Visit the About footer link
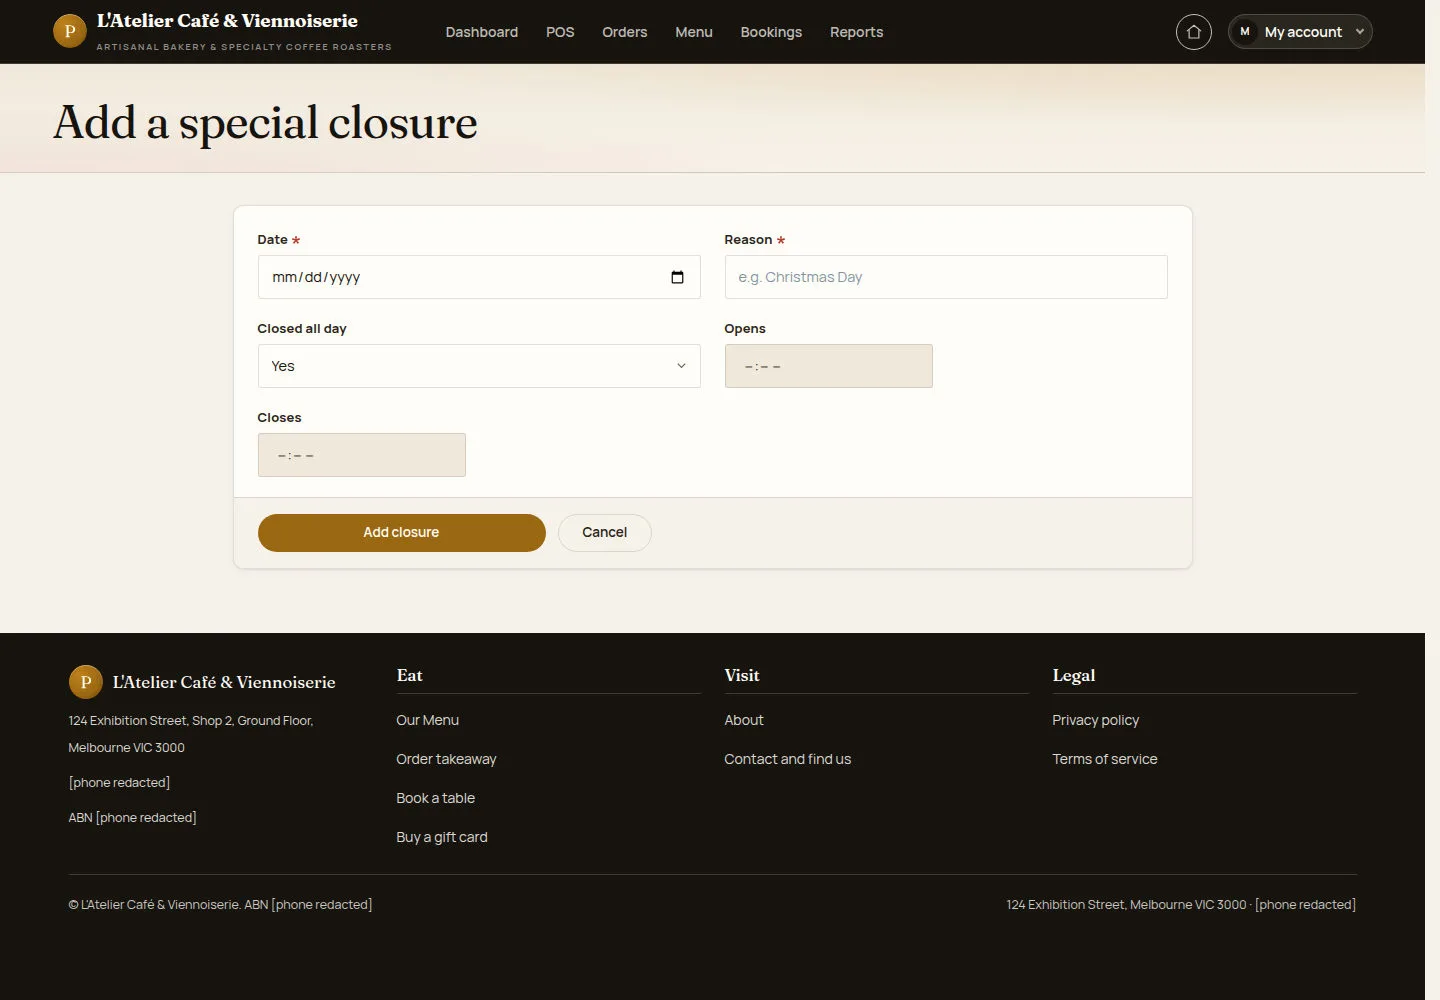The height and width of the screenshot is (1000, 1440). click(744, 720)
